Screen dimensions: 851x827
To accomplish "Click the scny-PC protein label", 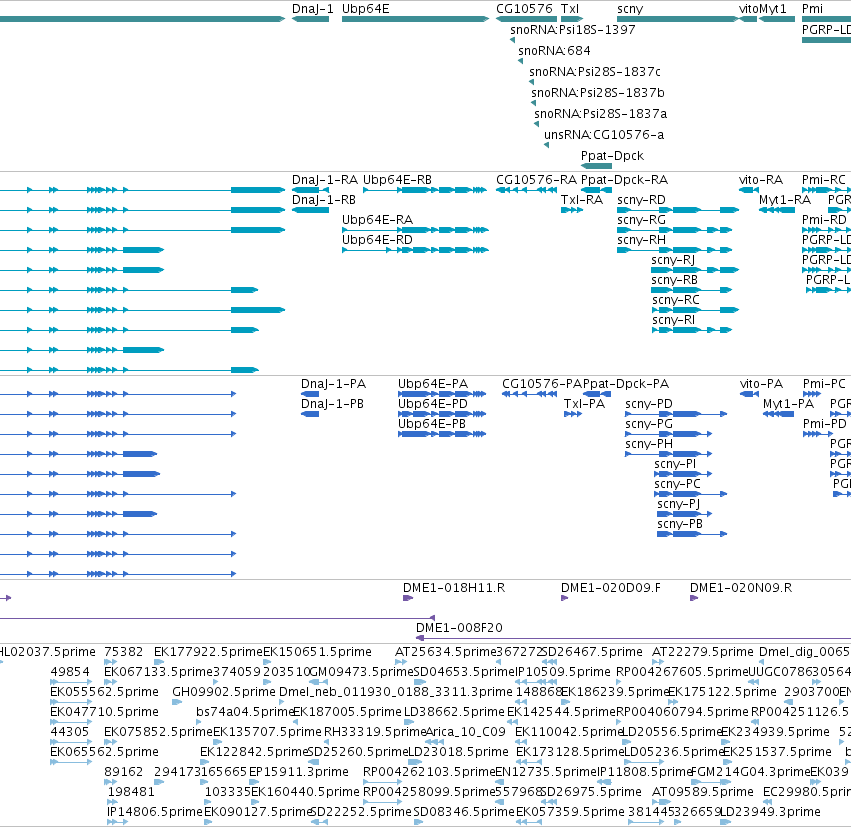I will pyautogui.click(x=677, y=485).
